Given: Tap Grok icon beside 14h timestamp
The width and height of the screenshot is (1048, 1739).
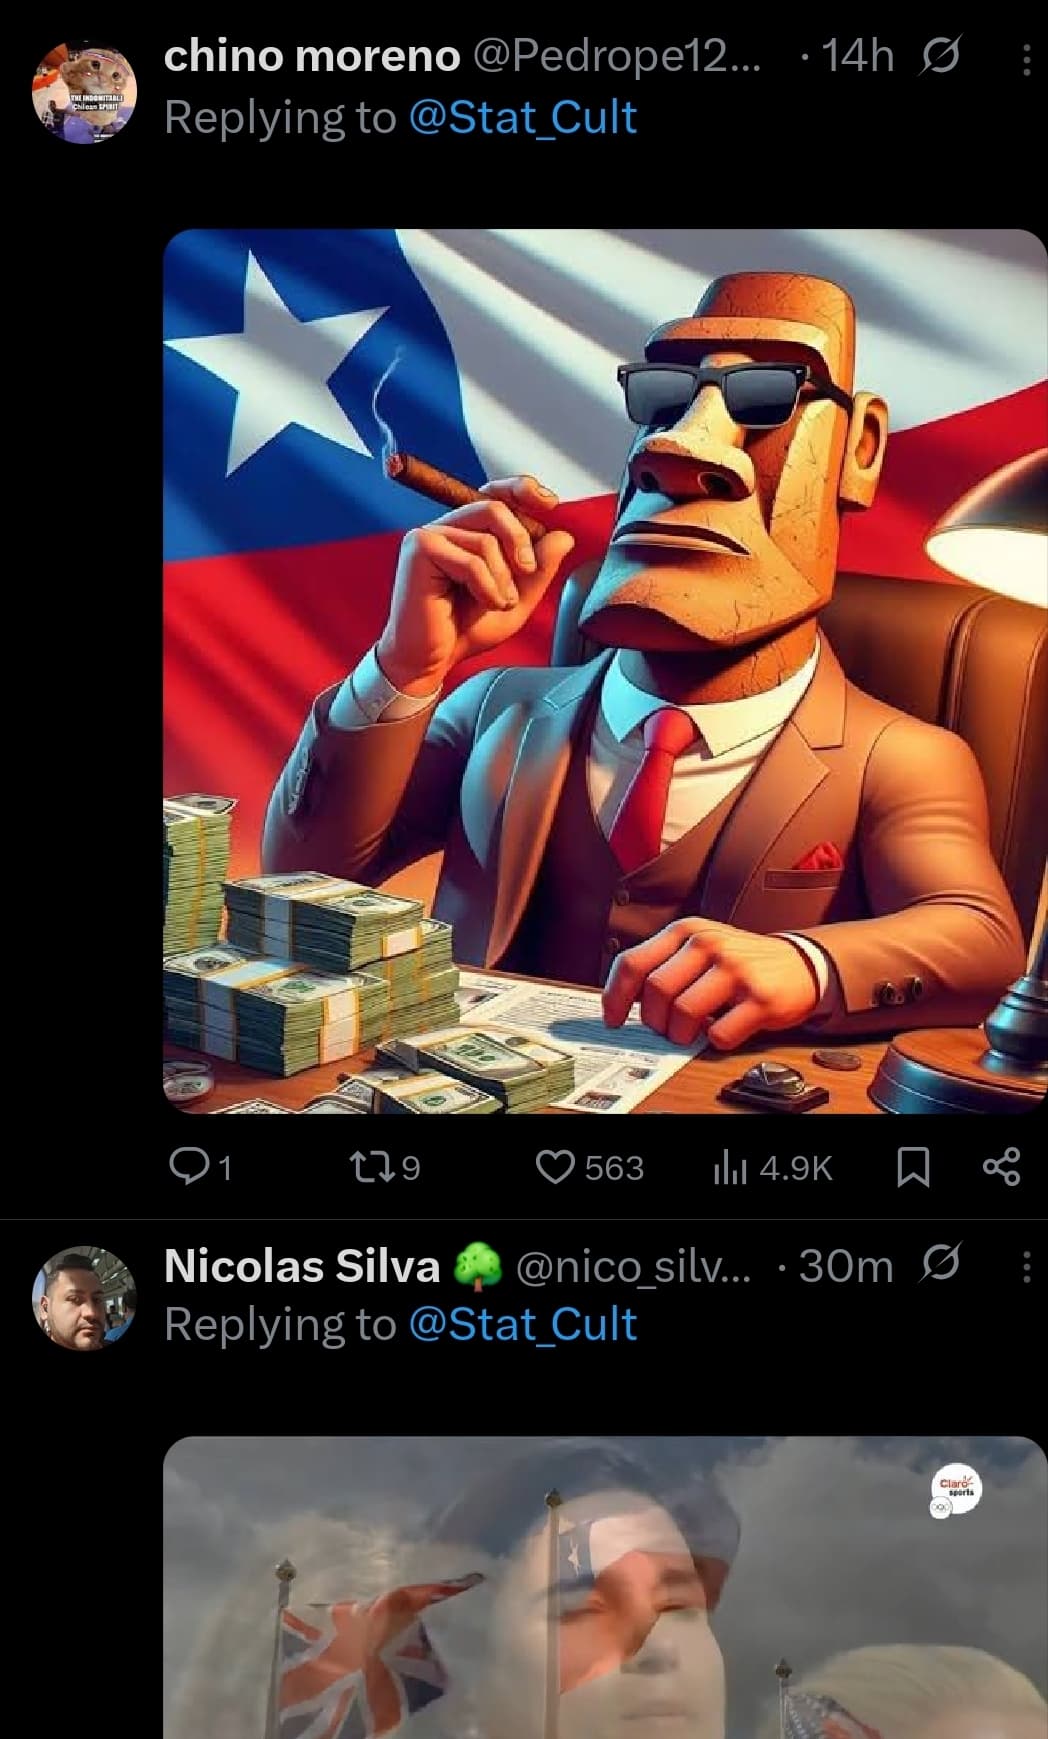Looking at the screenshot, I should point(939,56).
